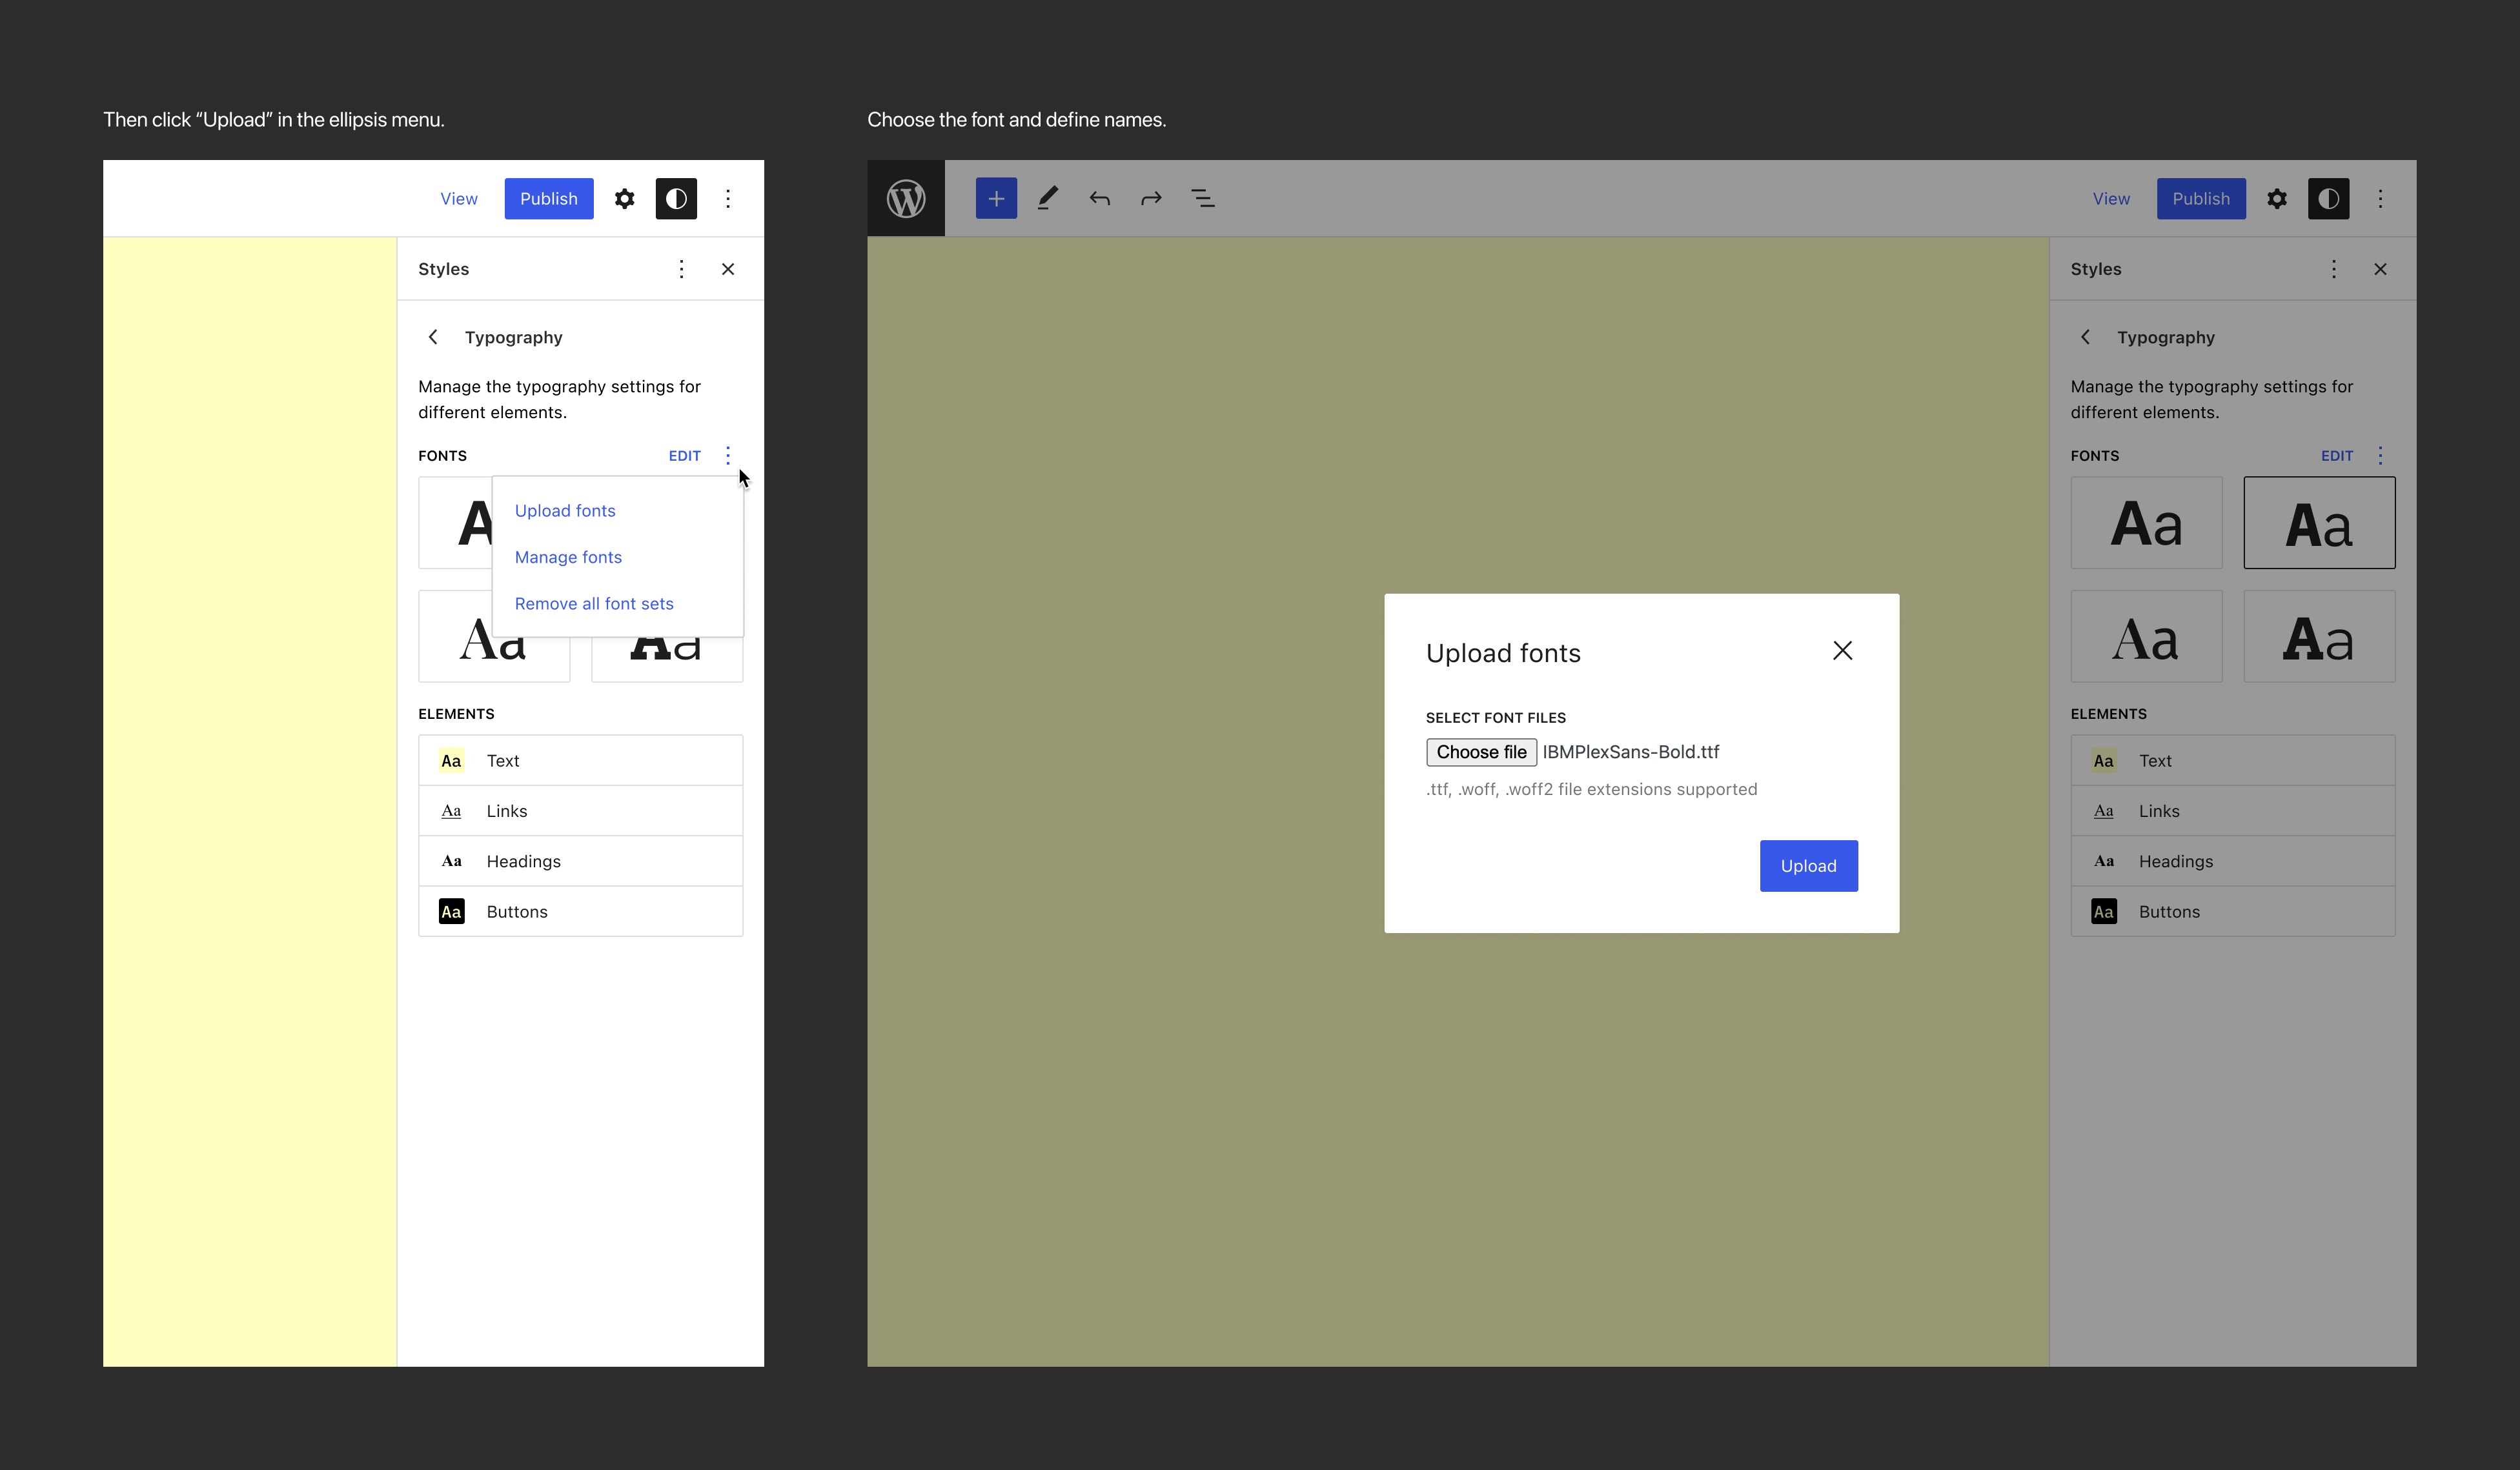The width and height of the screenshot is (2520, 1470).
Task: Open the list view icon
Action: tap(1203, 198)
